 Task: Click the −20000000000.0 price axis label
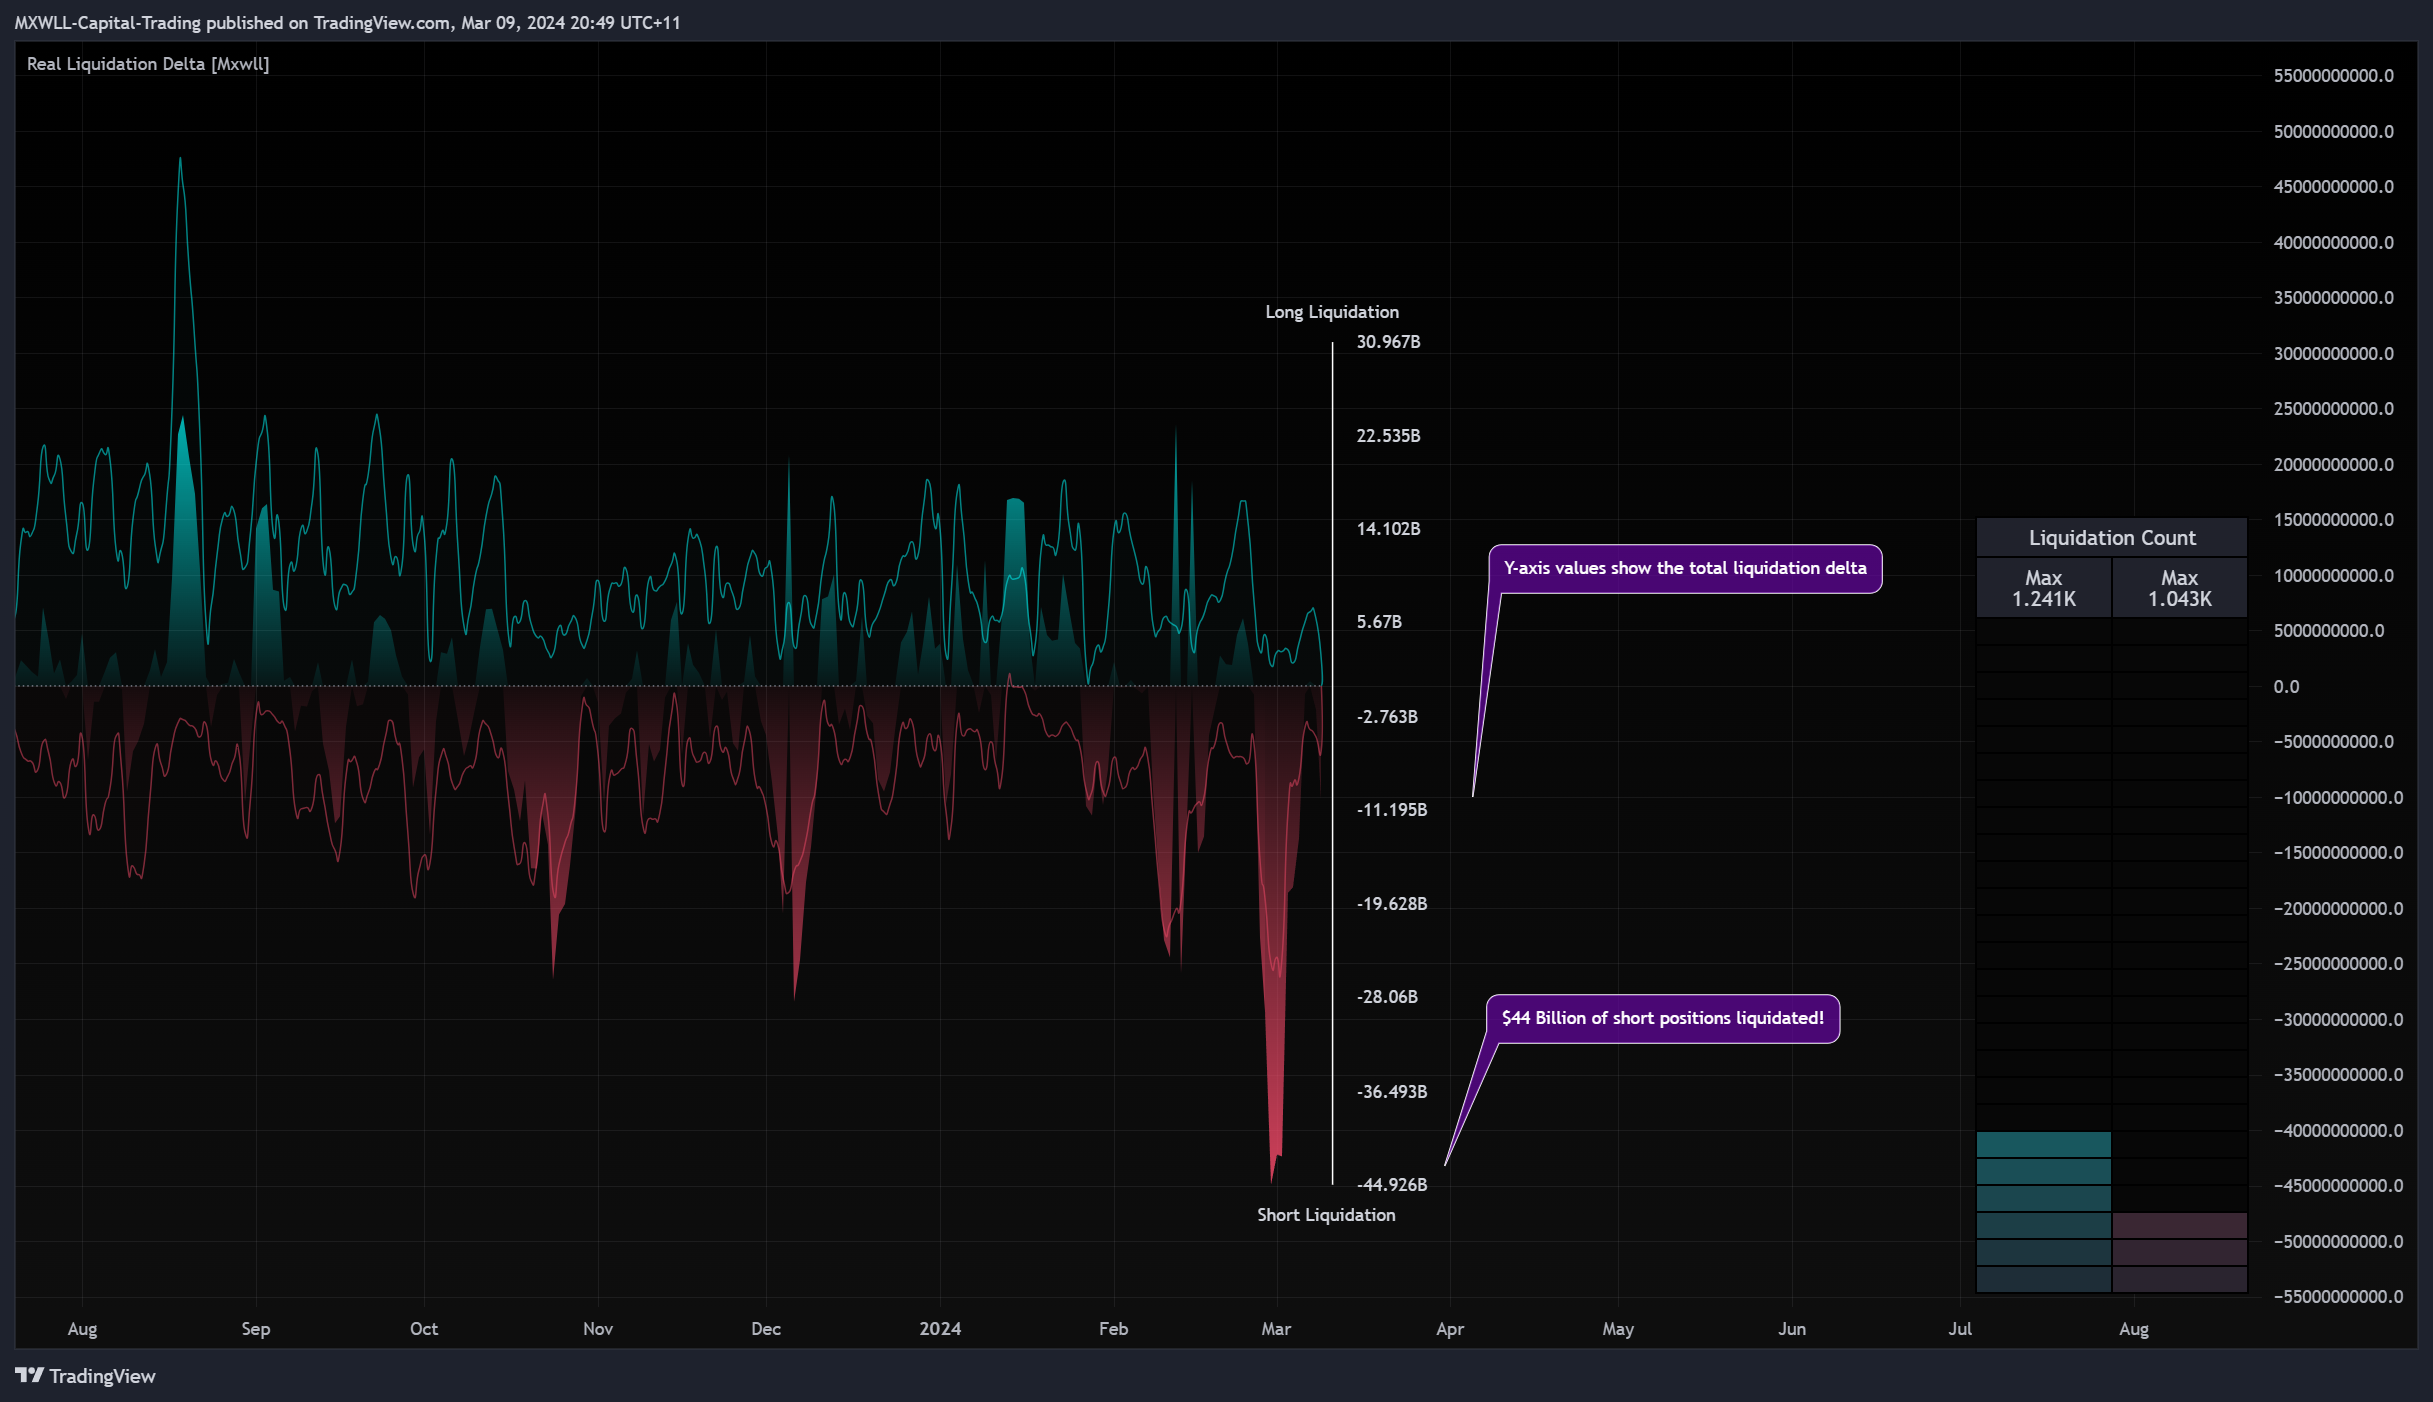[2338, 909]
